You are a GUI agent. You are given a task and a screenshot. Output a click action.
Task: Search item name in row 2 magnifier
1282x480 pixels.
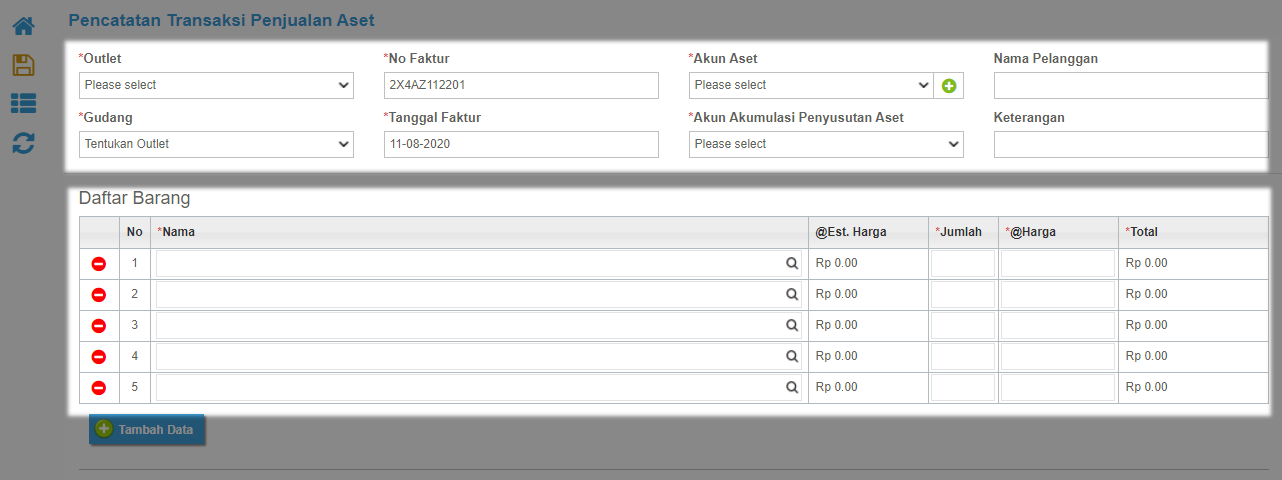click(x=792, y=295)
